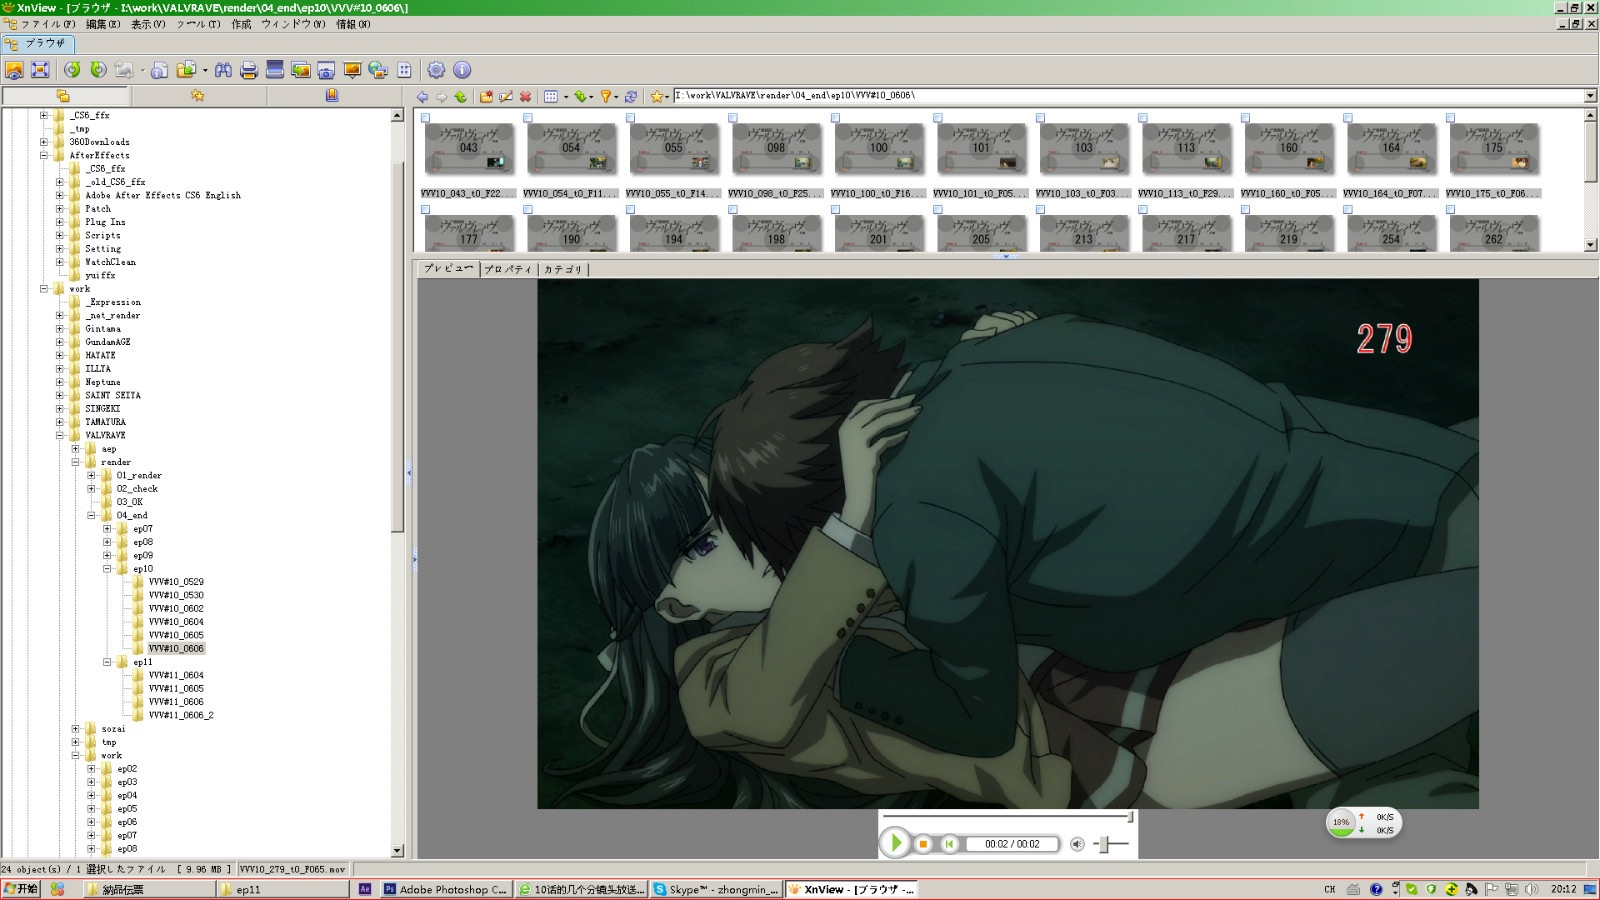Stop the video preview playback
1600x900 pixels.
pos(924,844)
